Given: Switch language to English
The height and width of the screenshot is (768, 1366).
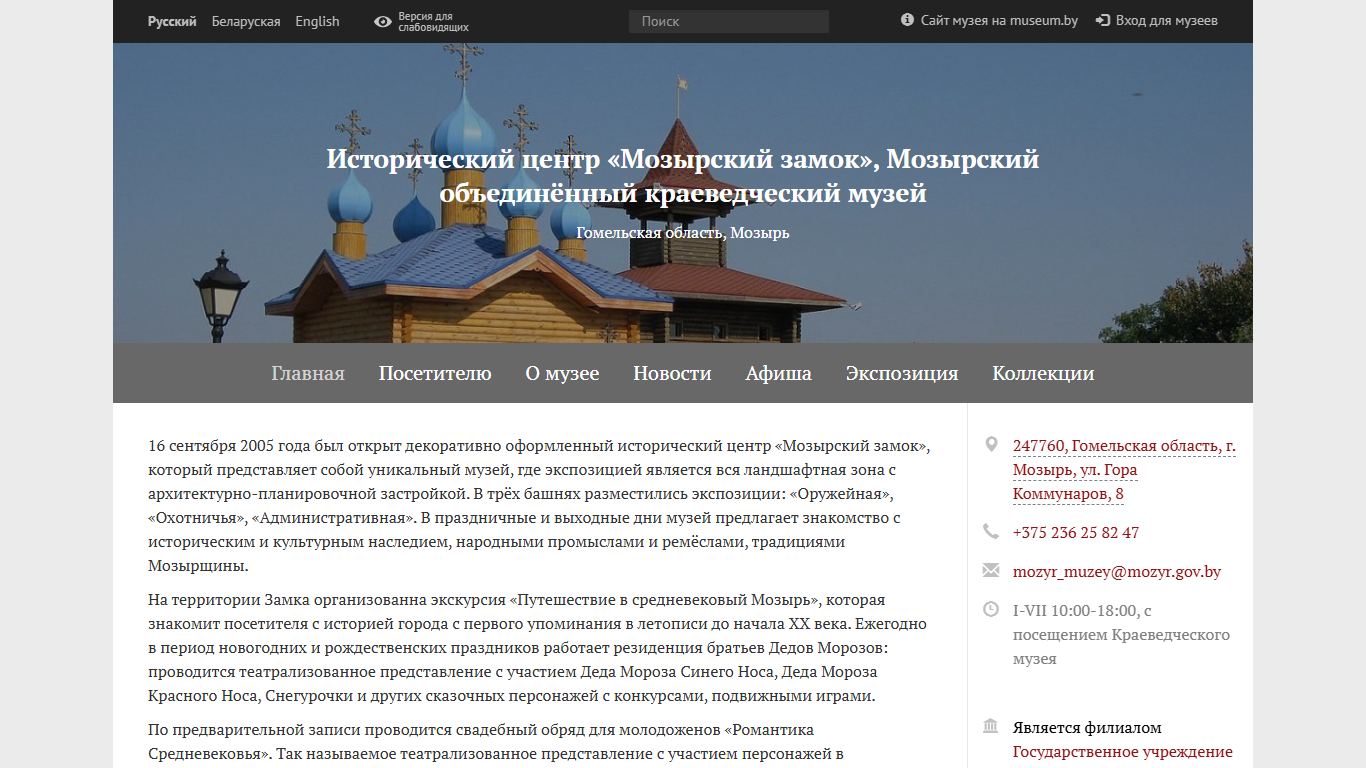Looking at the screenshot, I should [x=317, y=21].
